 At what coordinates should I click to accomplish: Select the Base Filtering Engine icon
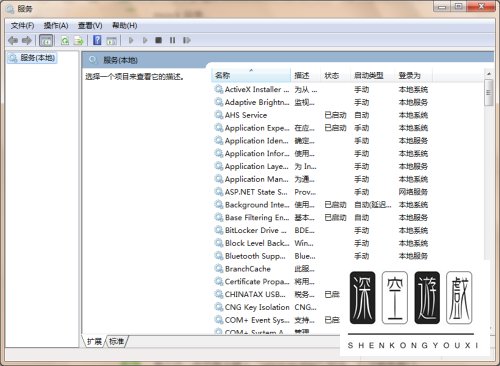[219, 217]
